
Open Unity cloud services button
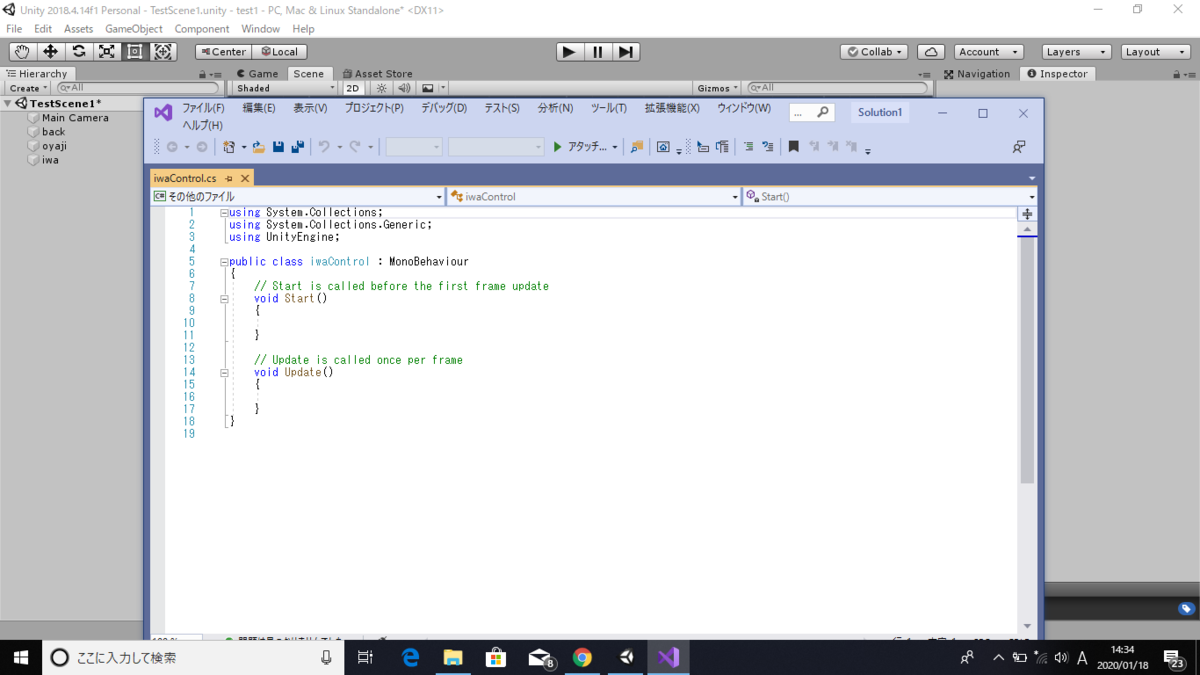click(931, 52)
